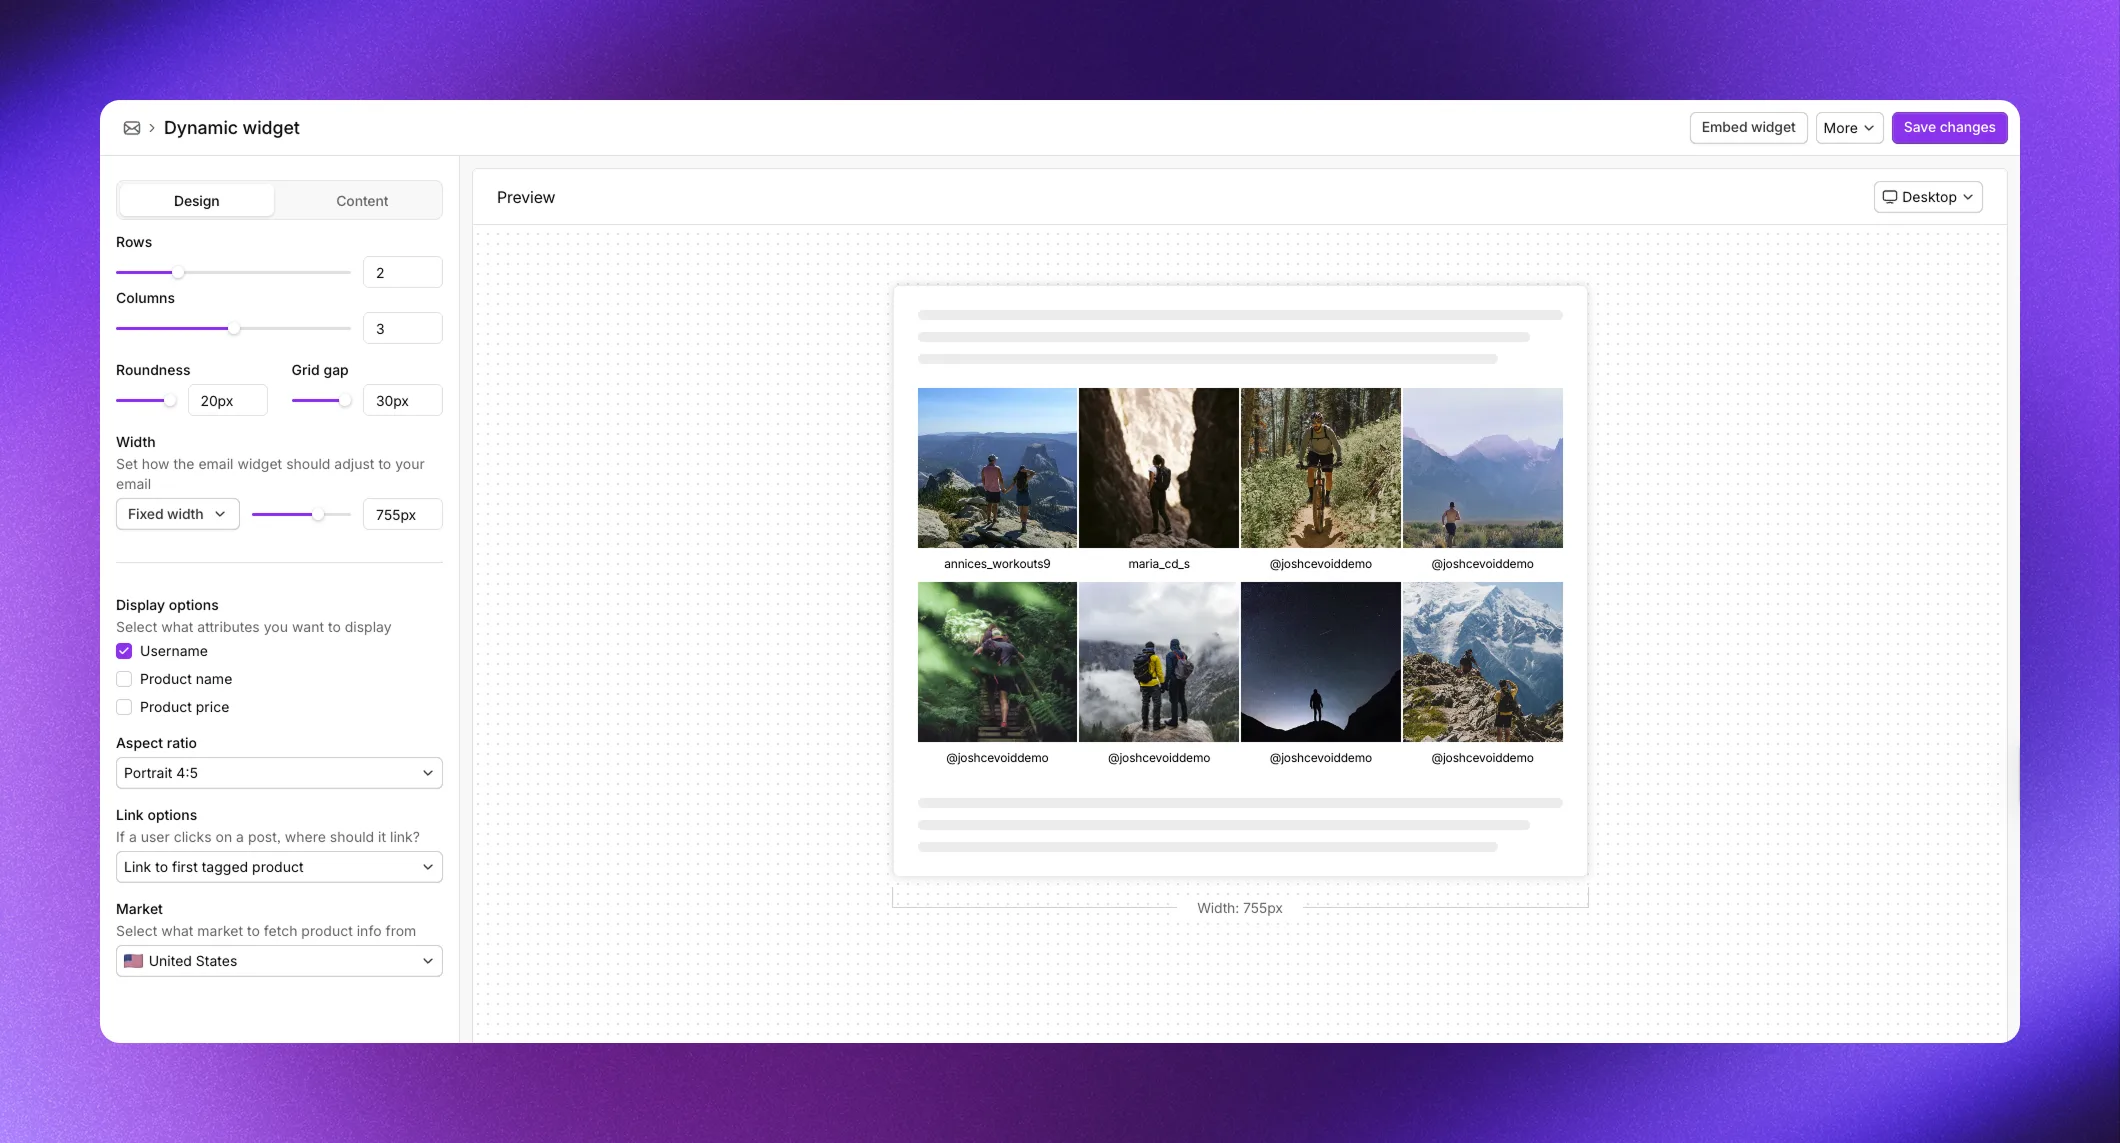Image resolution: width=2120 pixels, height=1143 pixels.
Task: Click the Width slider handle
Action: coord(318,514)
